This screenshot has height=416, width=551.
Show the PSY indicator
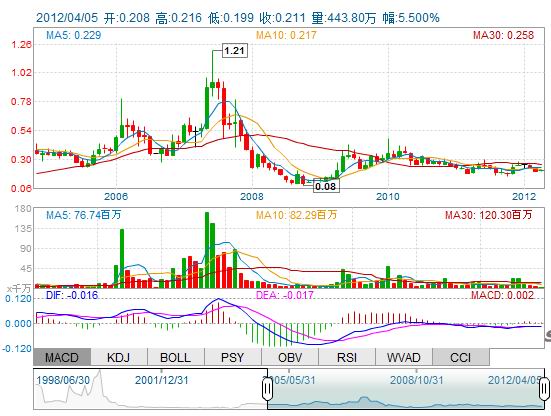point(233,357)
